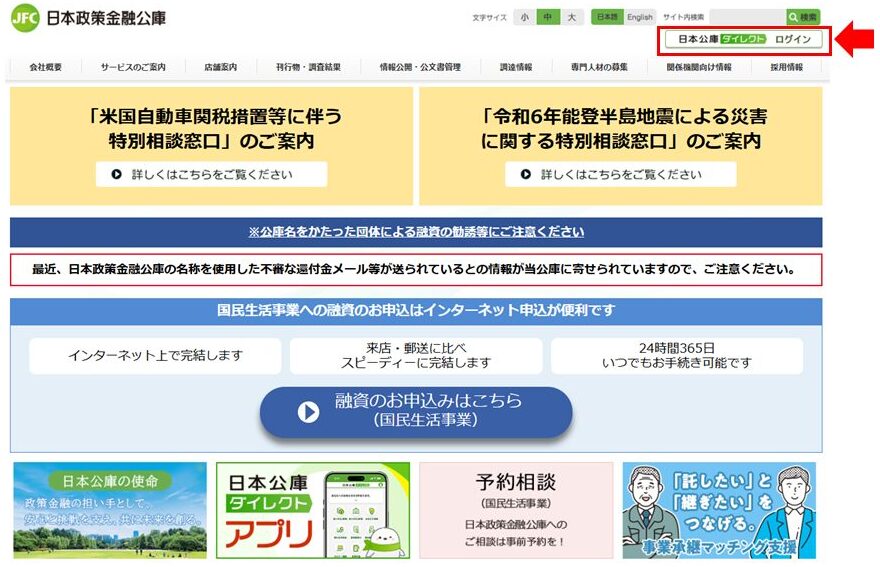Open the 事業承継マッチング支援 banner
The height and width of the screenshot is (567, 880).
719,510
